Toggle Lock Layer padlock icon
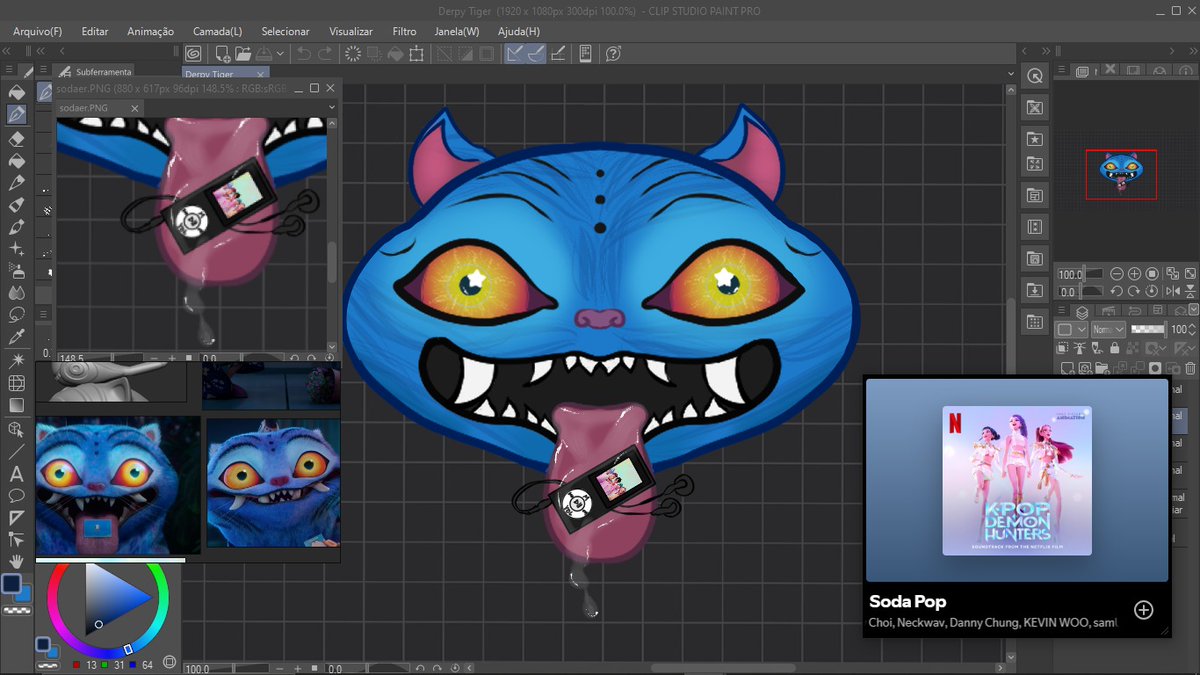Screen dimensions: 1200x675 coord(1114,349)
